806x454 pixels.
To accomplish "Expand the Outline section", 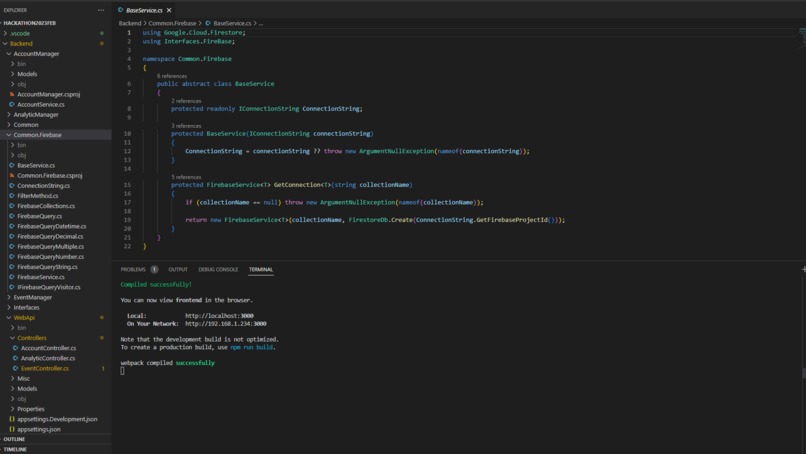I will (14, 440).
